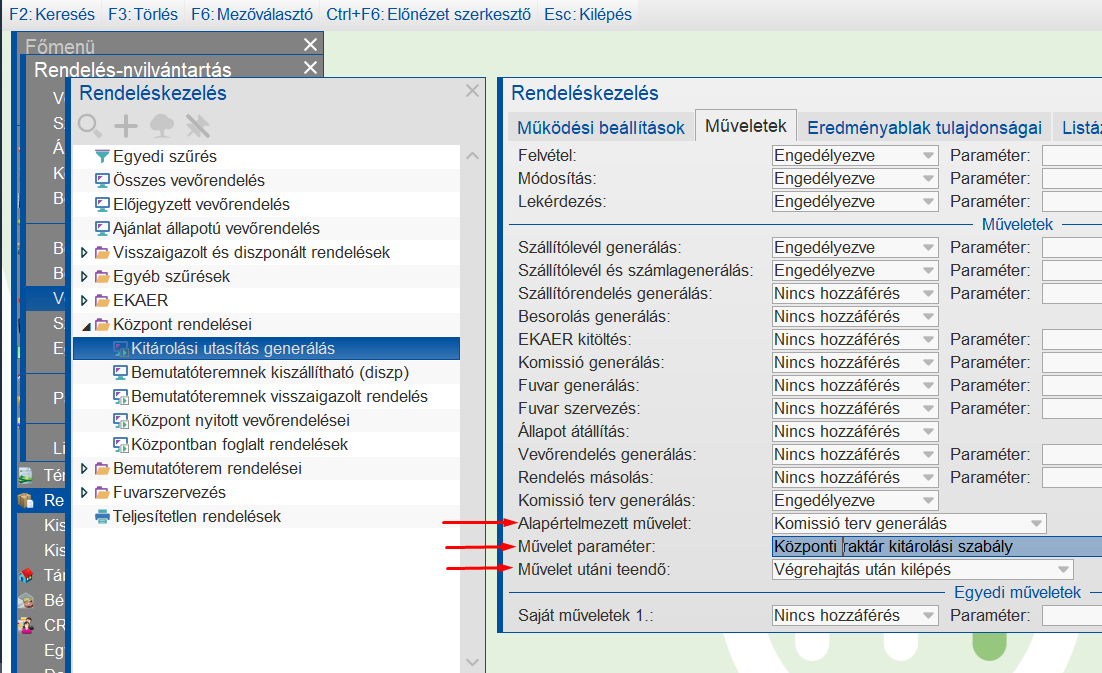Screen dimensions: 1102x673
Task: Click the Művelet paraméter input field
Action: coord(937,547)
